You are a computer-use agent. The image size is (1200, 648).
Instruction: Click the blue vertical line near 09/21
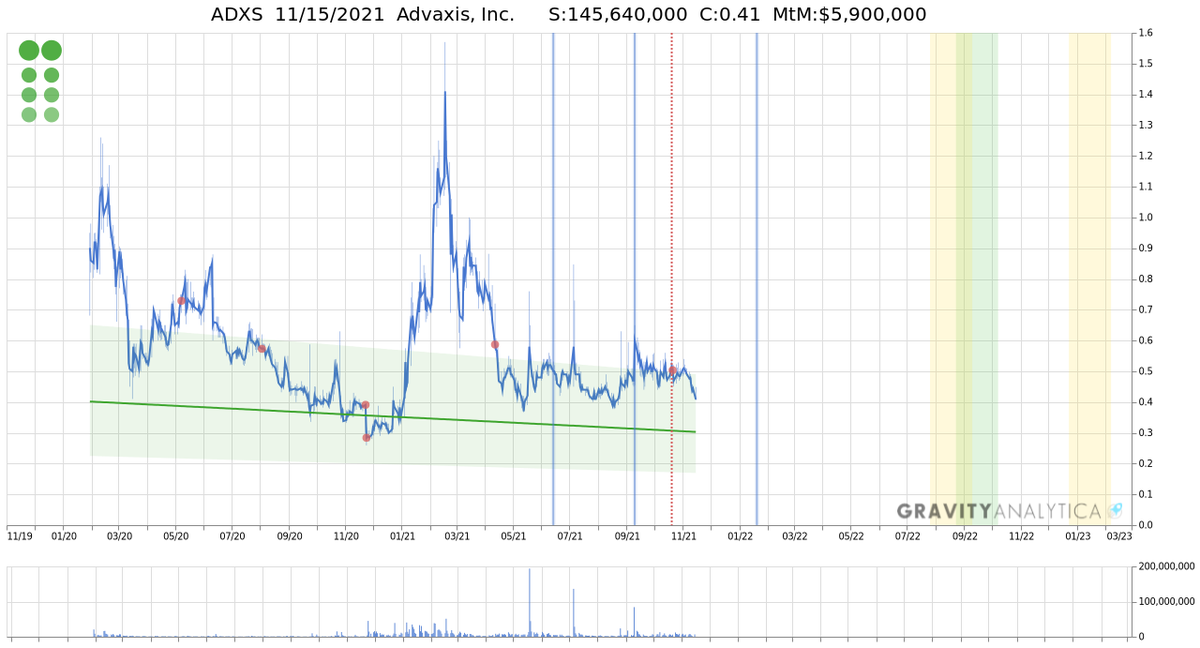click(x=634, y=280)
